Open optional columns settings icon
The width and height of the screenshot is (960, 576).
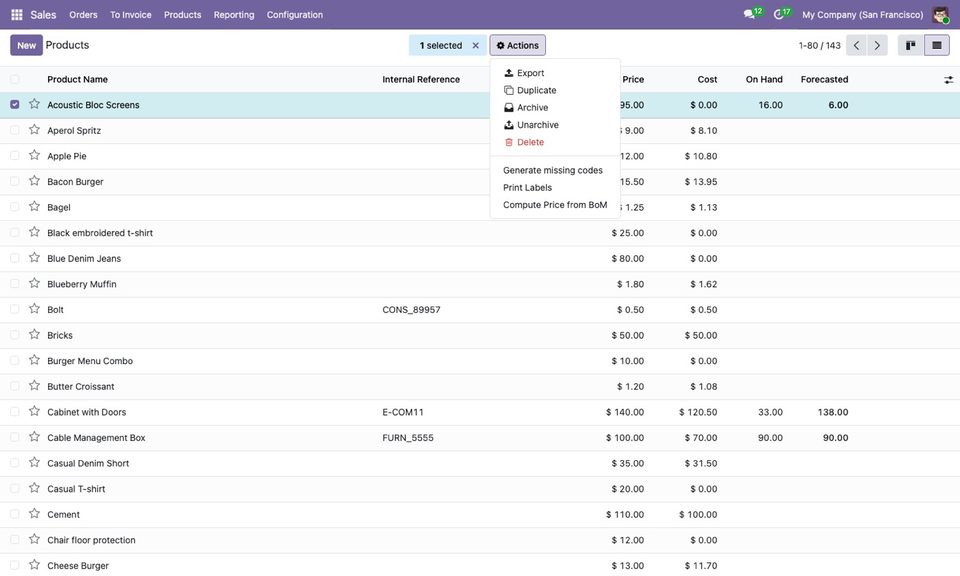[x=948, y=80]
